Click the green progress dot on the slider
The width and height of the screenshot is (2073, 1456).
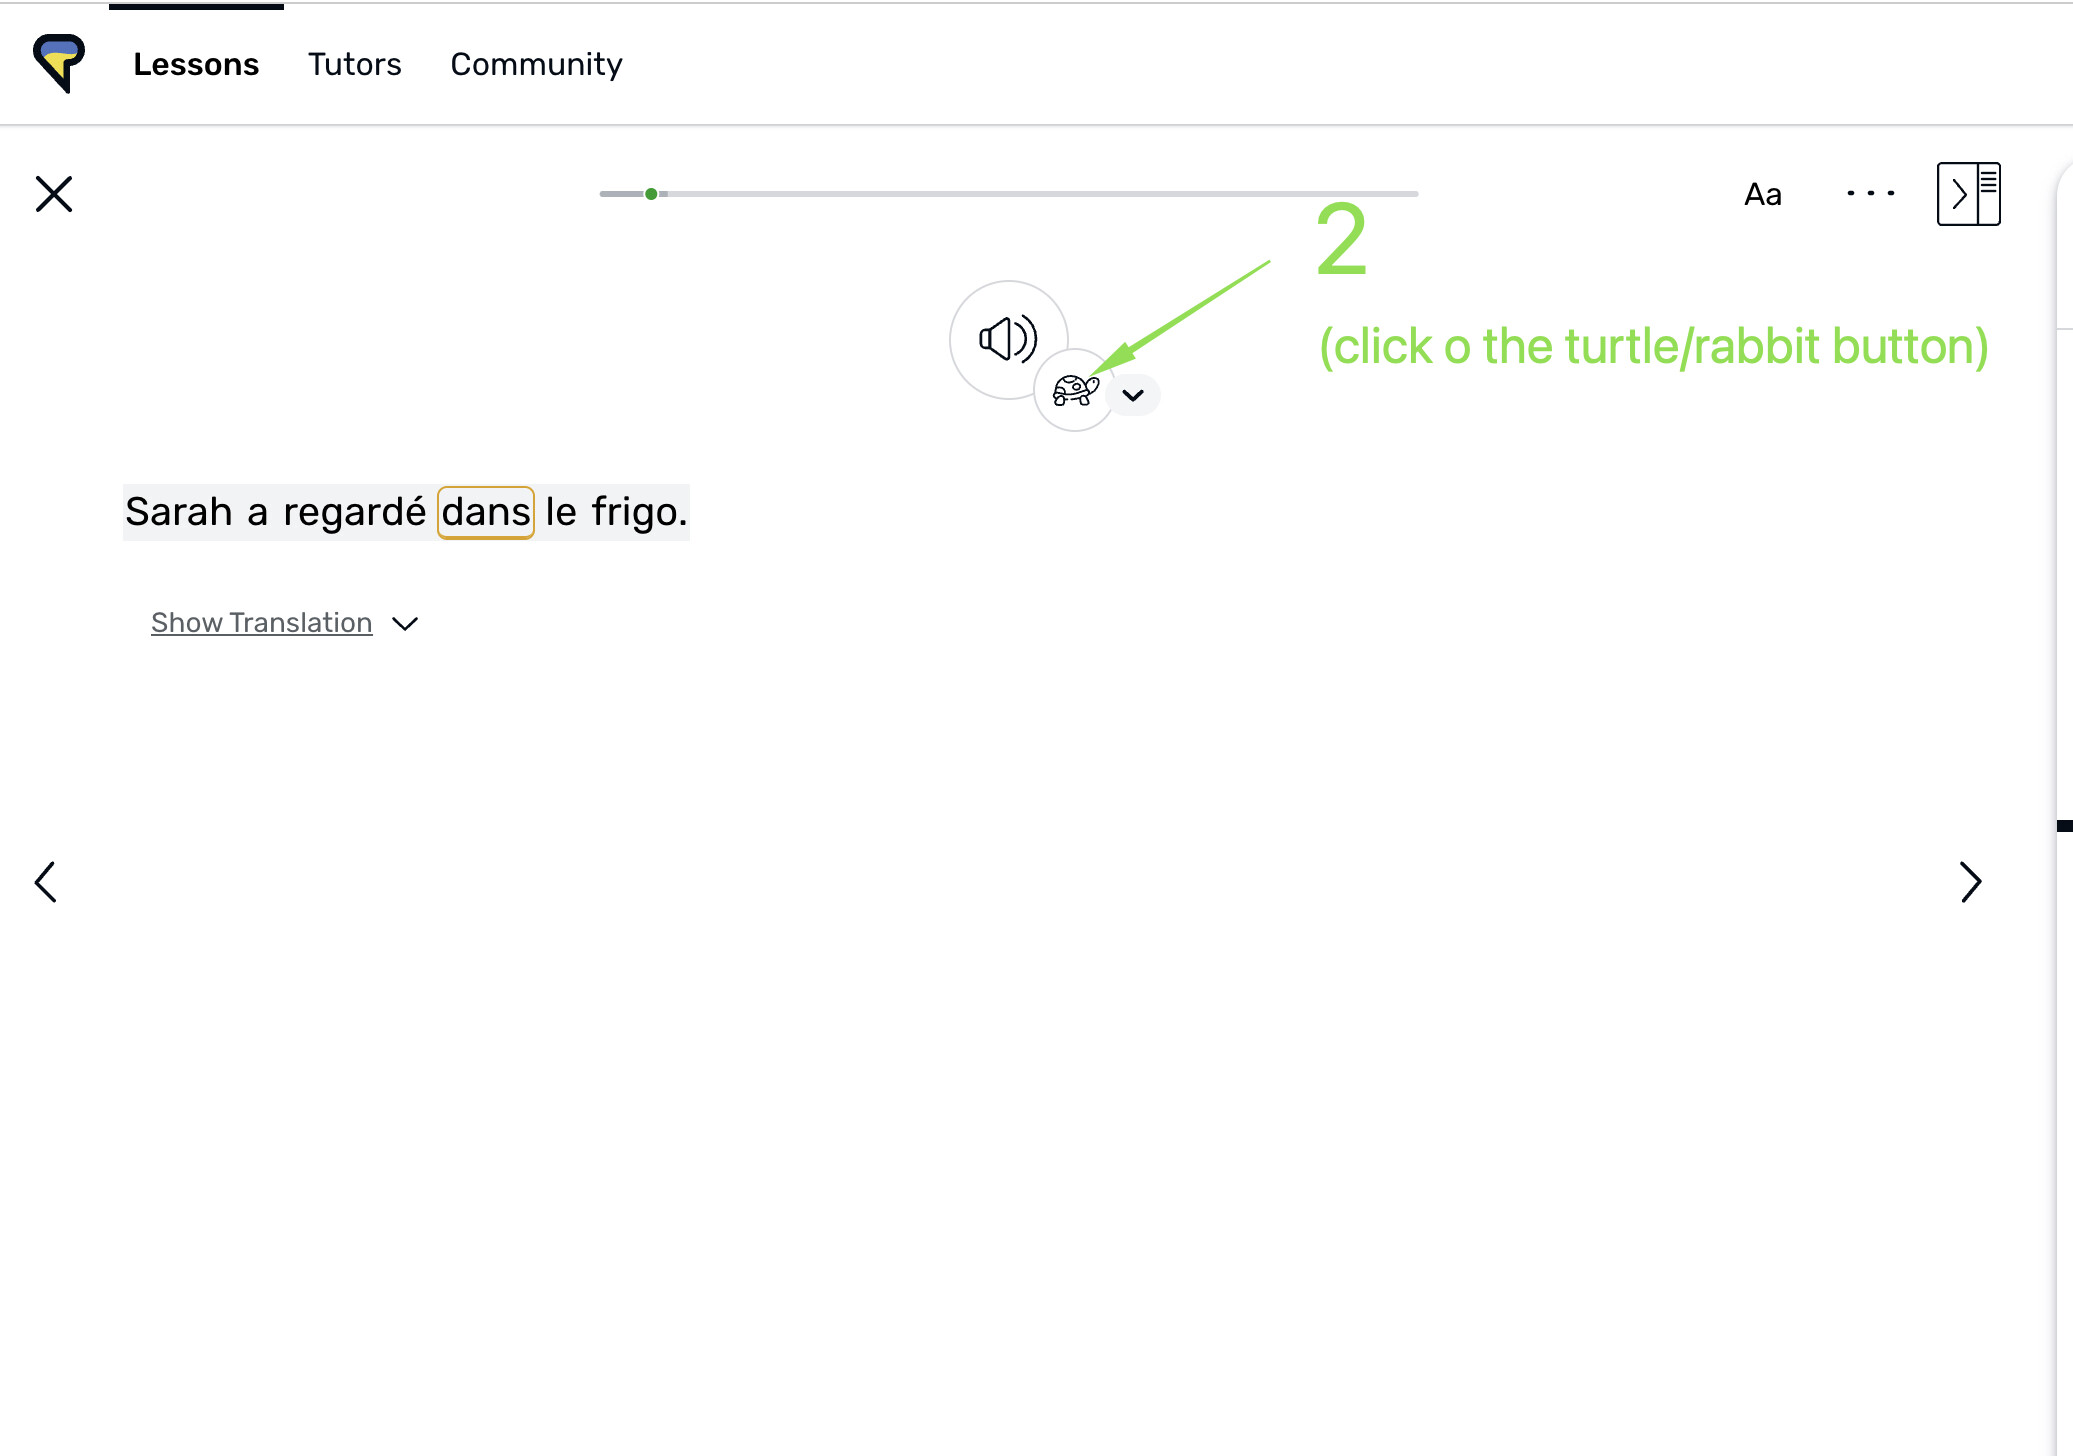coord(651,194)
